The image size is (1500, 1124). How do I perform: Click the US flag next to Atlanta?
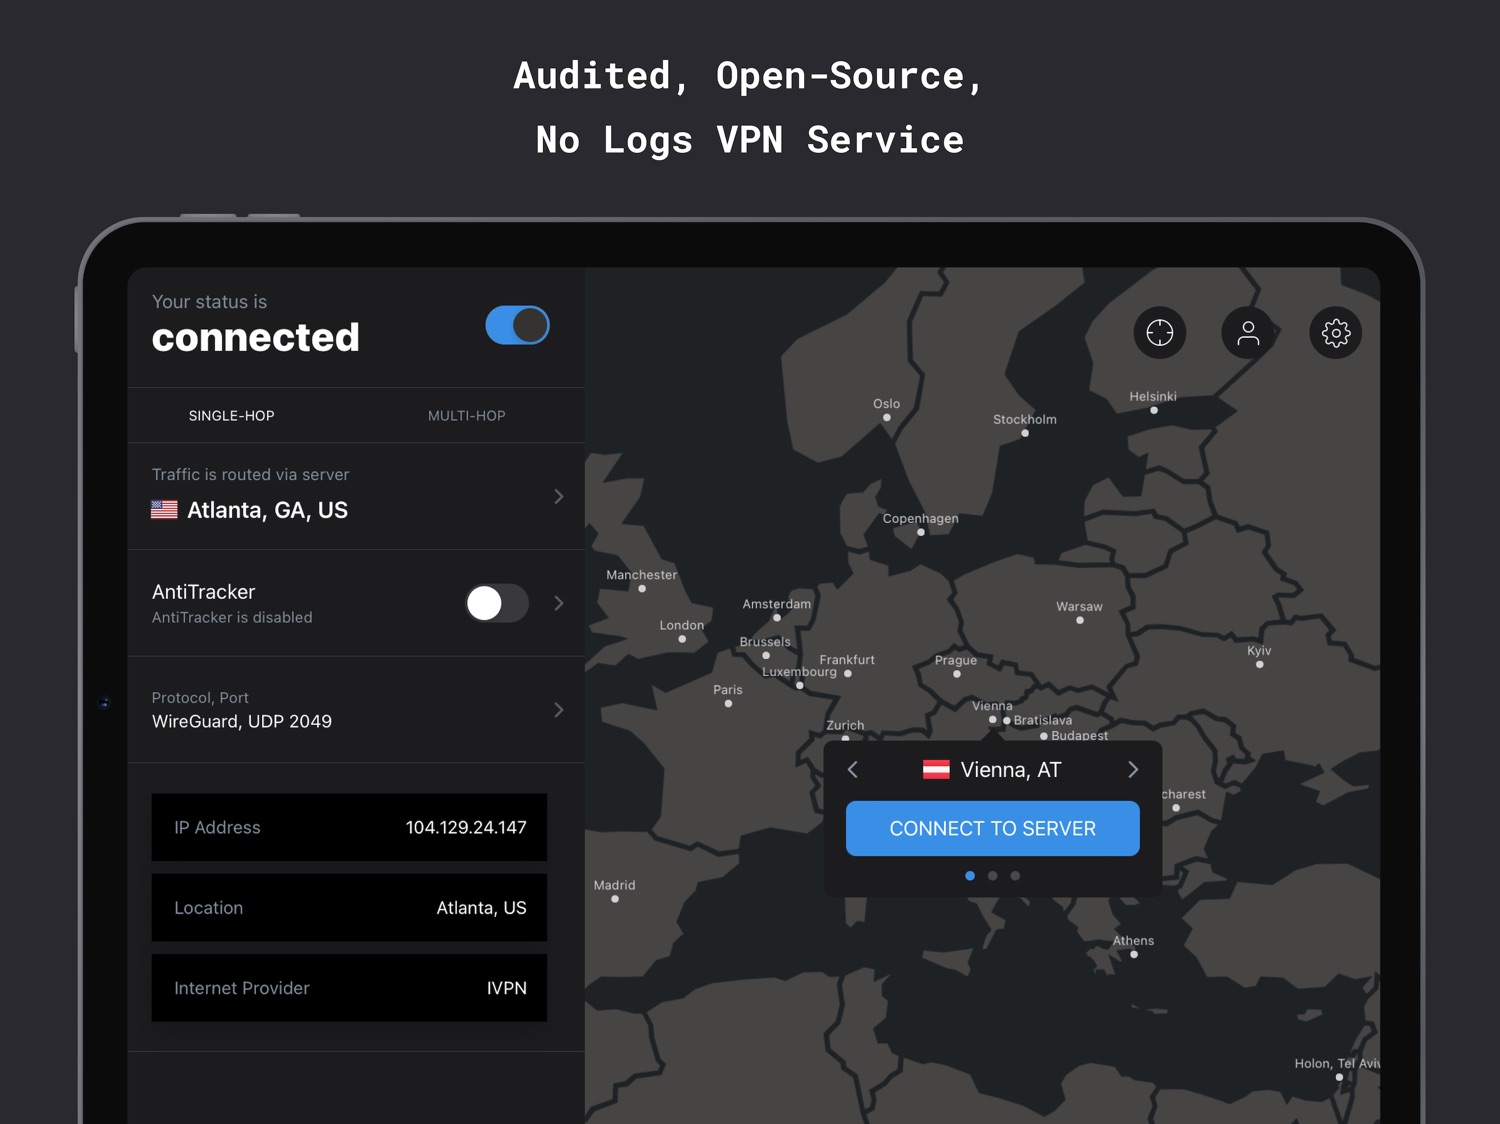coord(164,510)
